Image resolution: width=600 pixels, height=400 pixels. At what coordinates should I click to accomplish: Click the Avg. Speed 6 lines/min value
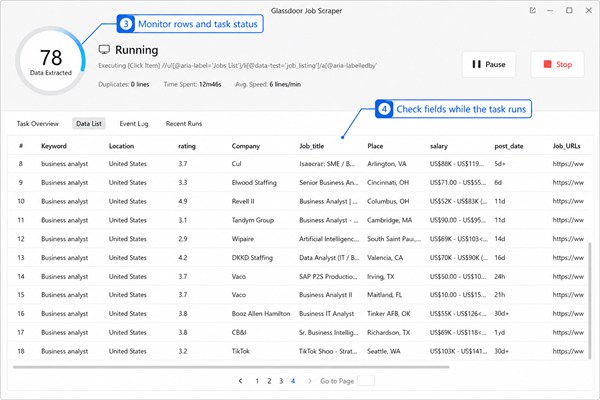[x=285, y=84]
